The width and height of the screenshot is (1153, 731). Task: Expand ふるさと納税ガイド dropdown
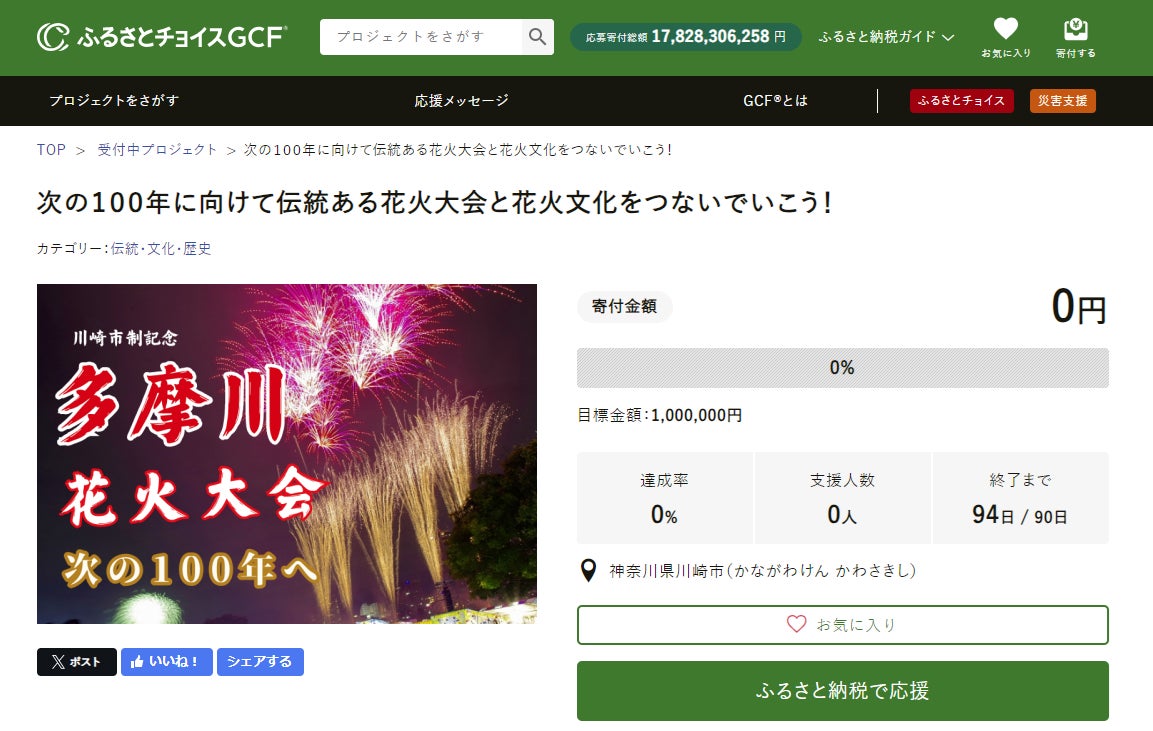pos(886,37)
